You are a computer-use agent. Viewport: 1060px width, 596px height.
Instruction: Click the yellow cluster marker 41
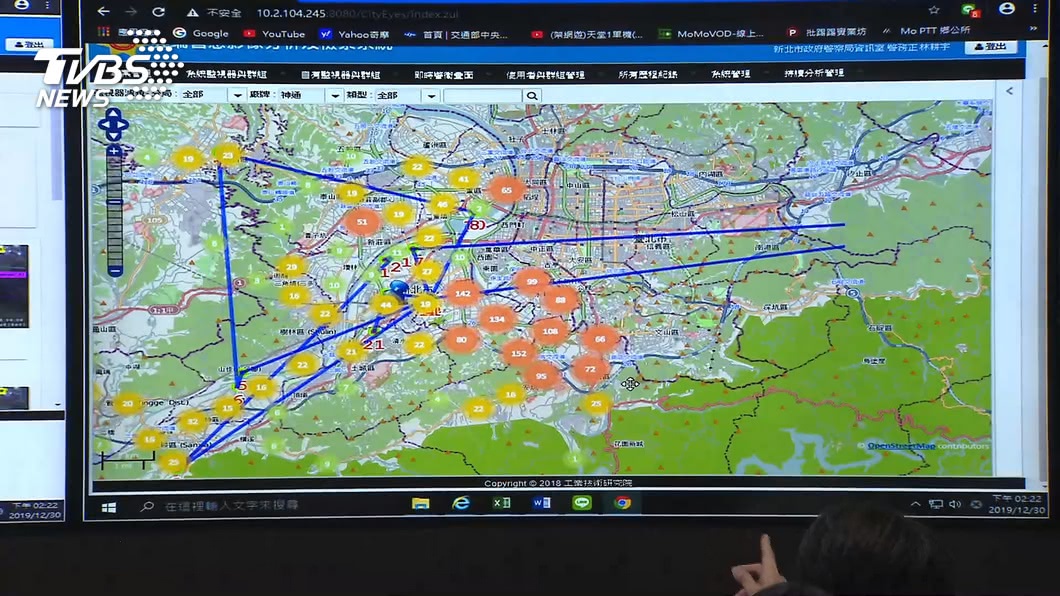(x=463, y=179)
